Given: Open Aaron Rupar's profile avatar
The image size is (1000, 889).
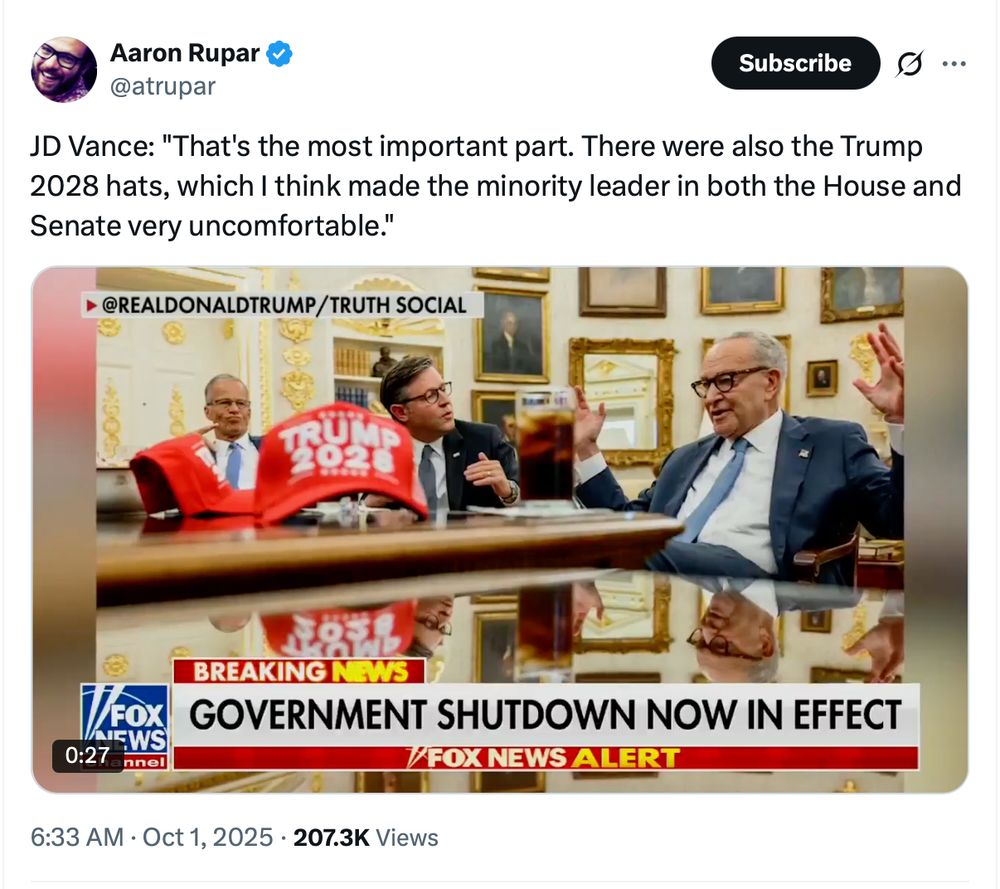Looking at the screenshot, I should click(x=64, y=69).
